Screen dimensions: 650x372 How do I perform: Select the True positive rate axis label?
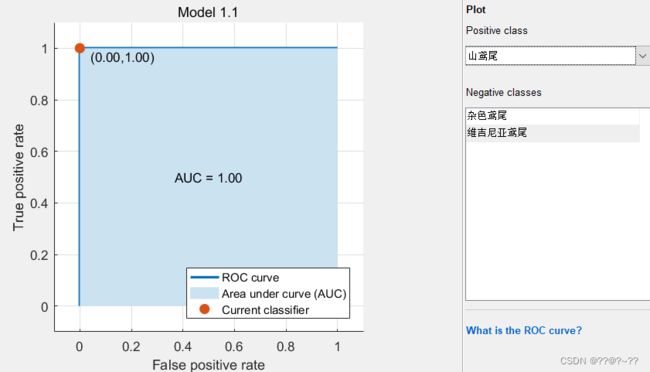click(18, 177)
